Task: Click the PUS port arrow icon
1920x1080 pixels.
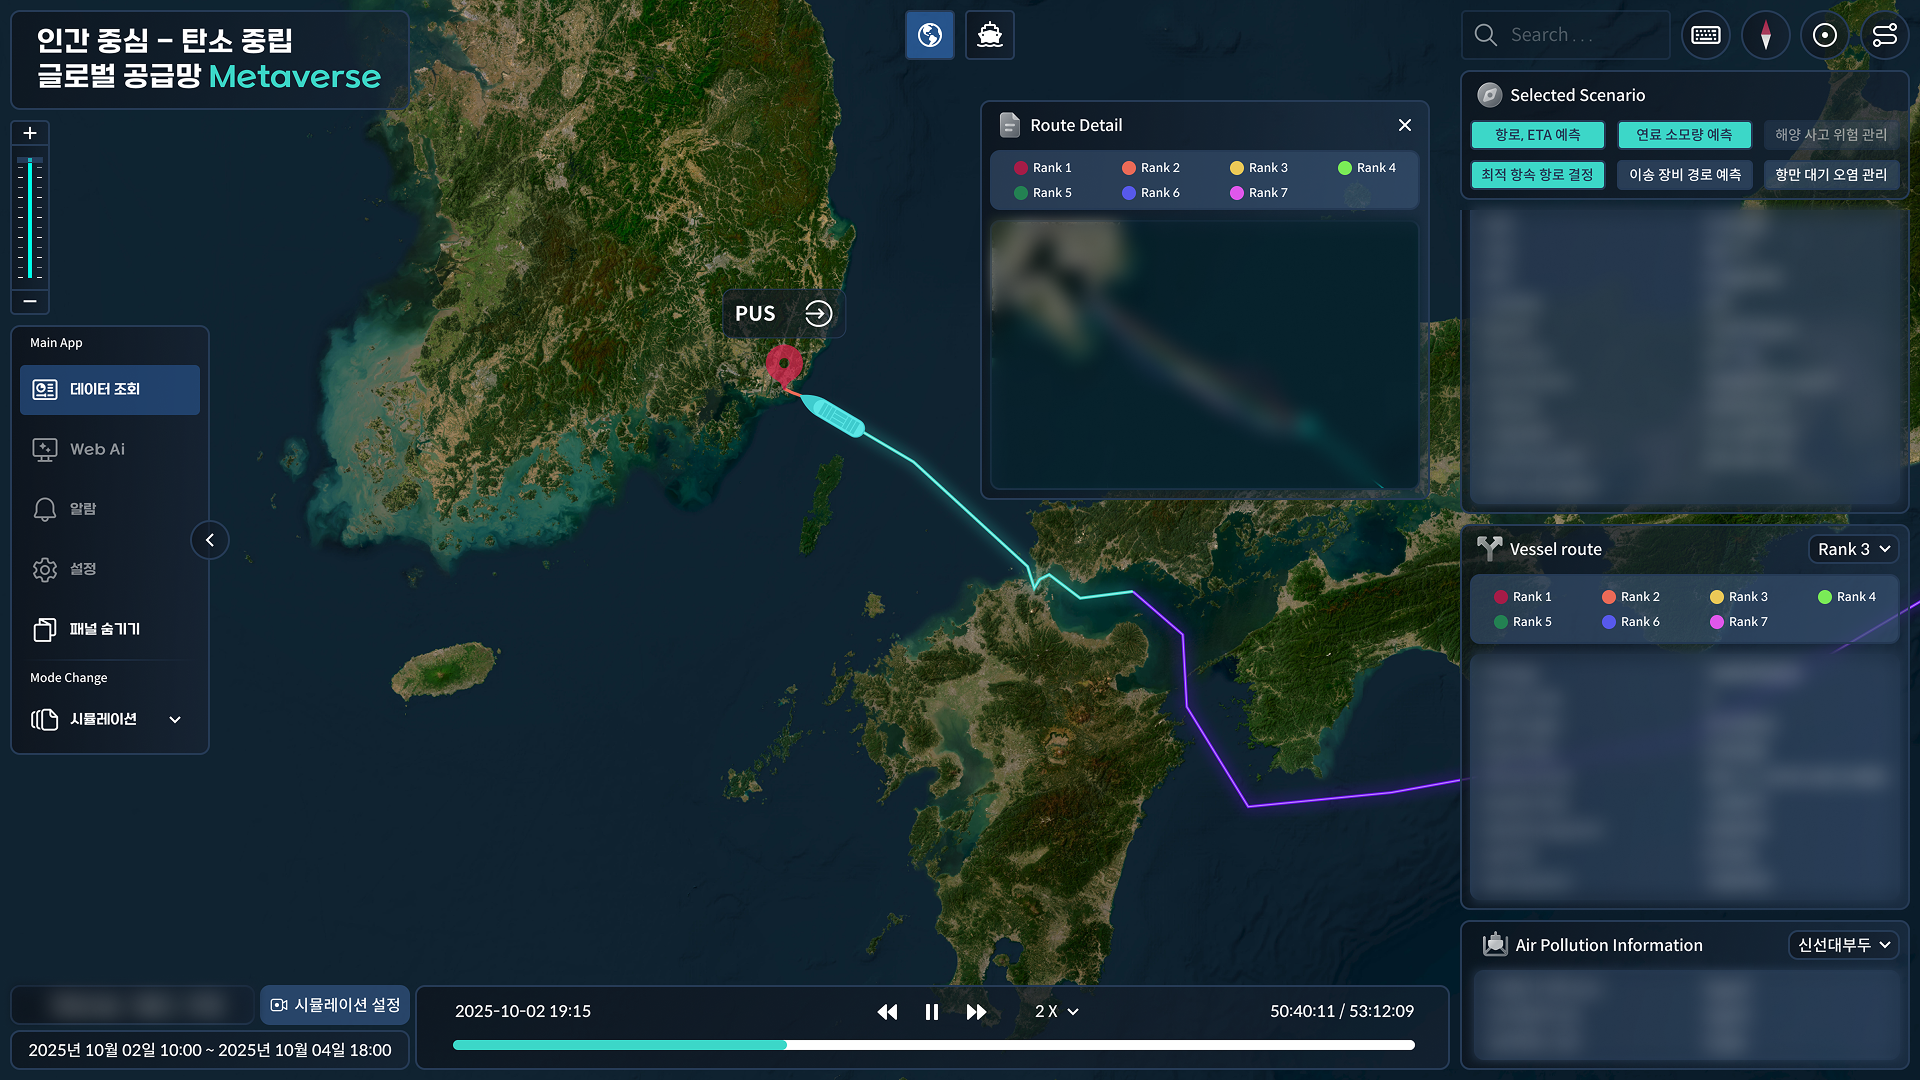Action: click(818, 314)
